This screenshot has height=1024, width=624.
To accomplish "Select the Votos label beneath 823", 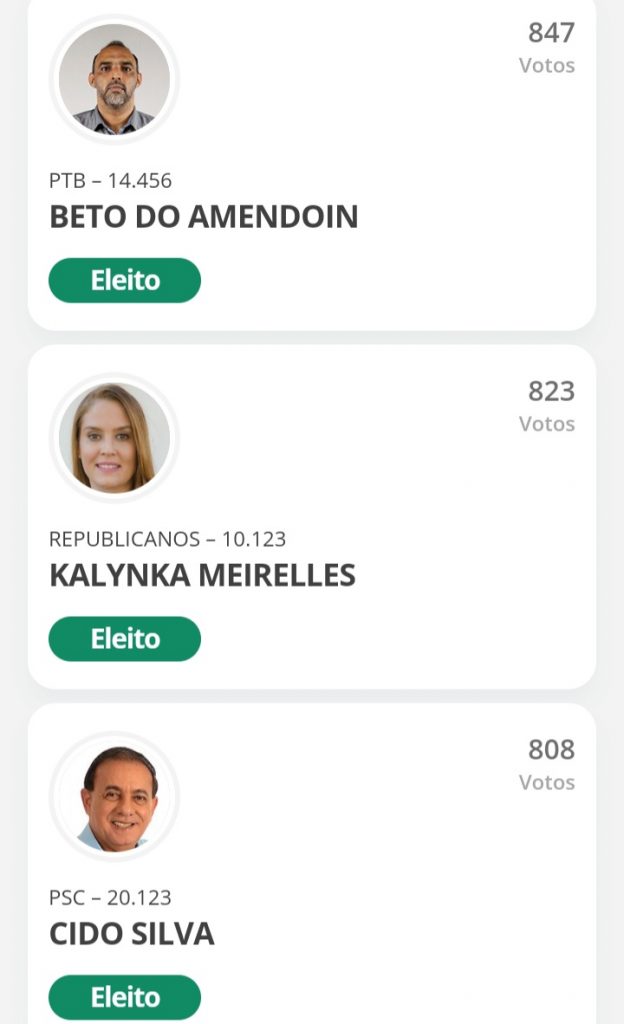I will pyautogui.click(x=547, y=424).
